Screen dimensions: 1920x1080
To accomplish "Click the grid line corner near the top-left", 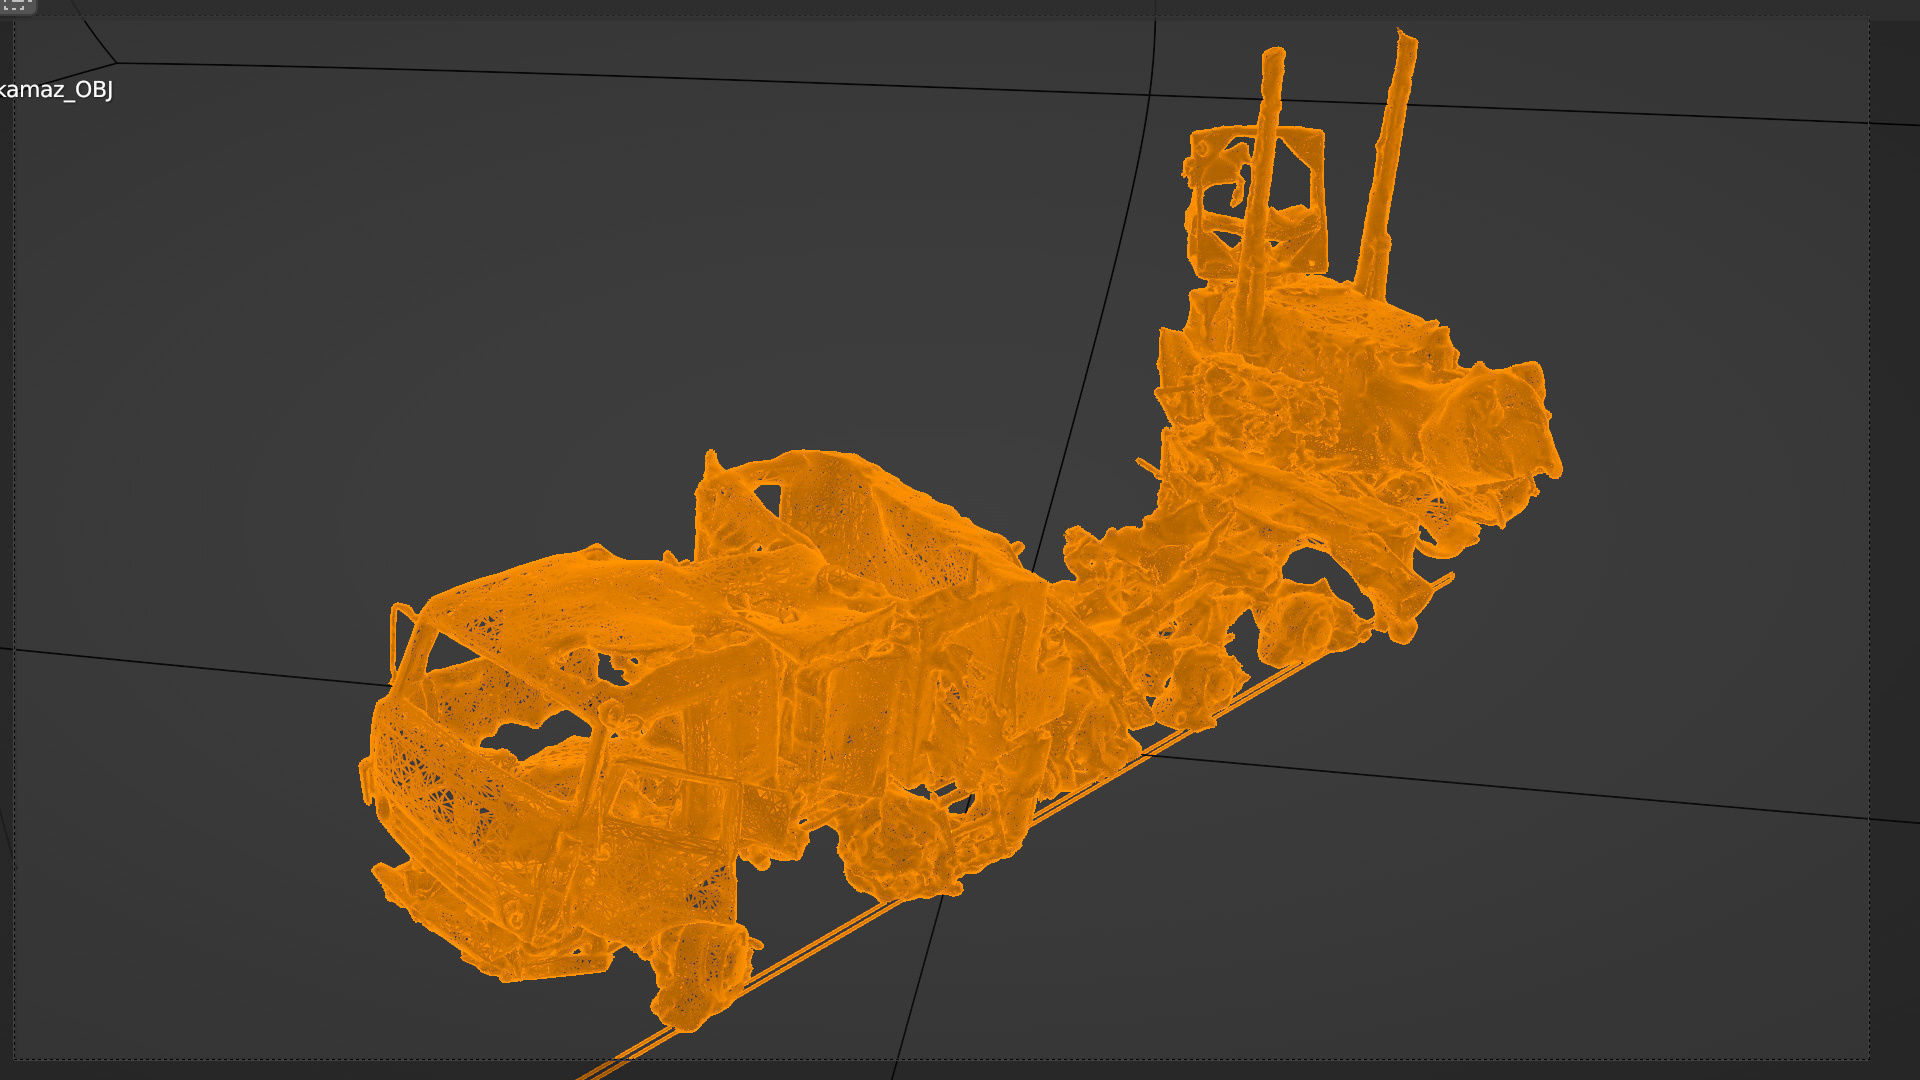I will click(116, 62).
